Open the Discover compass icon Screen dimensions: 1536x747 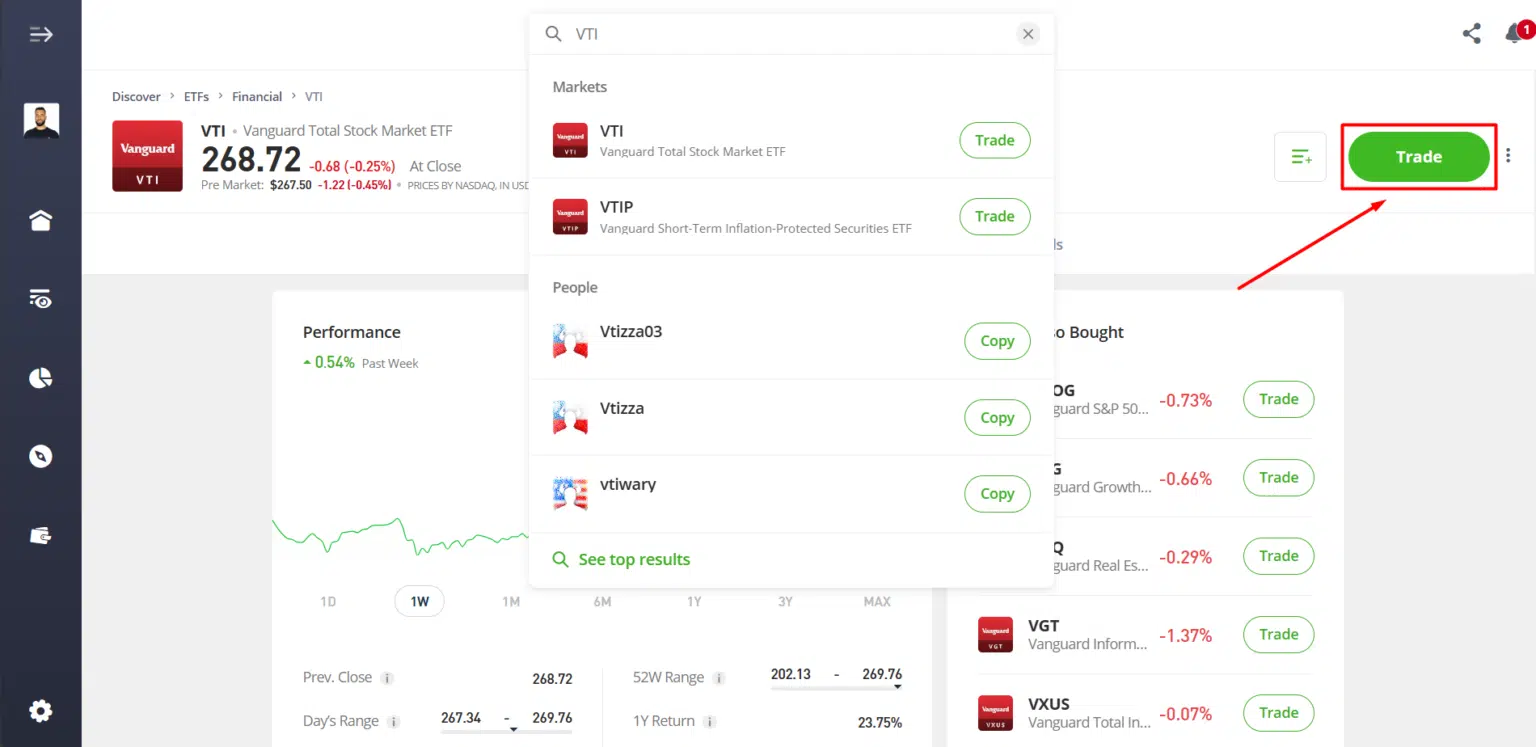click(40, 456)
